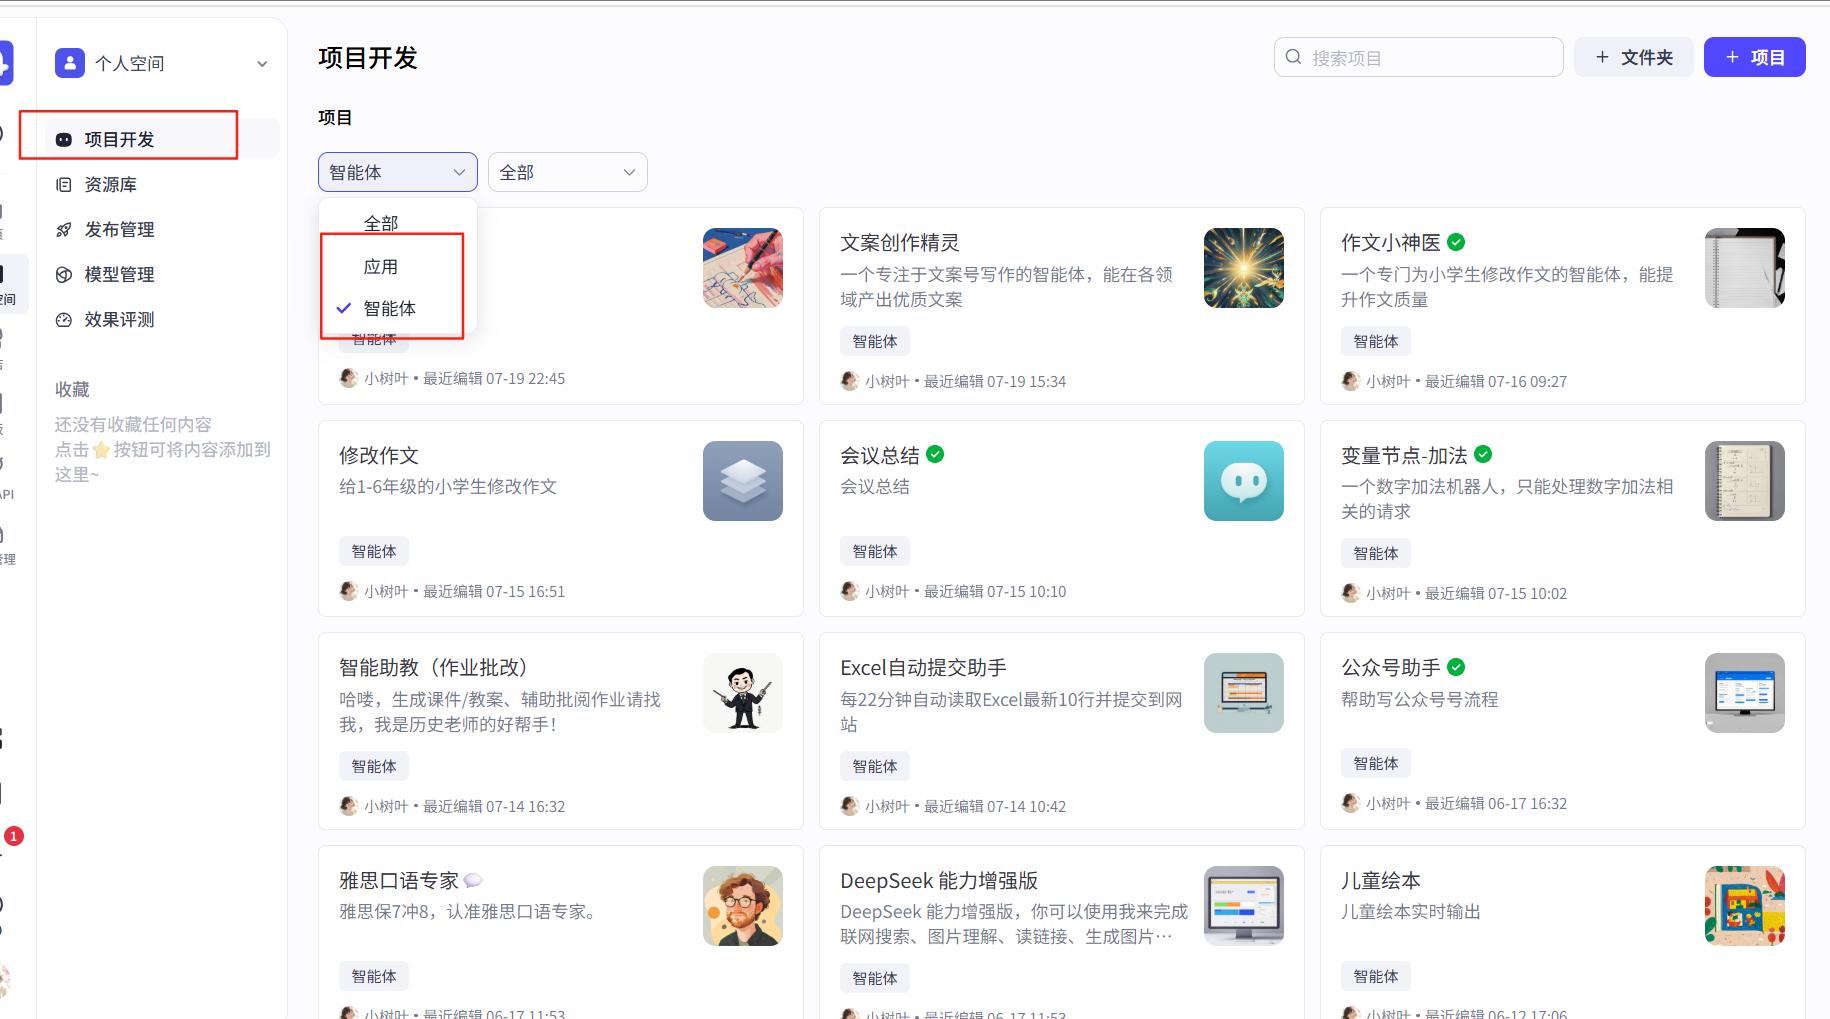This screenshot has width=1830, height=1019.
Task: Click the chat bubble thumbnail of 会议总结
Action: 1243,481
